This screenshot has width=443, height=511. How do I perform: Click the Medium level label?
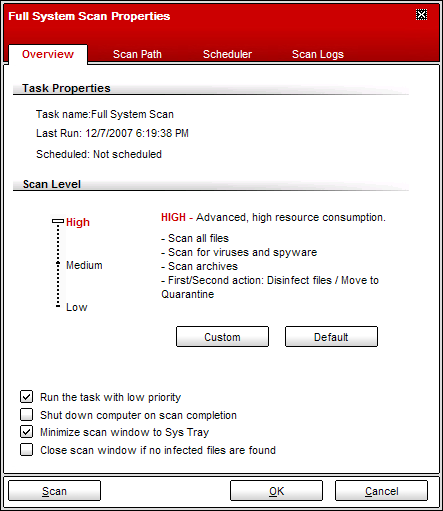[84, 265]
